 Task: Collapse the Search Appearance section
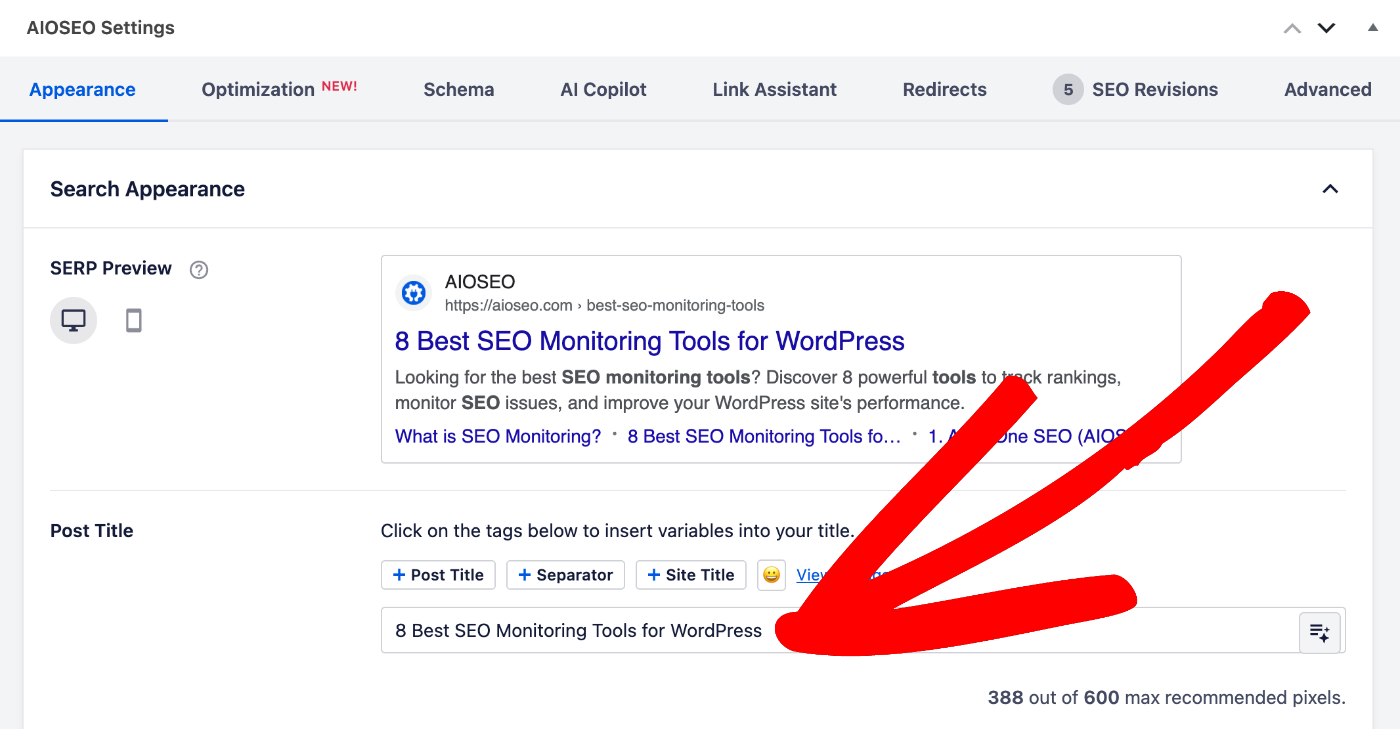click(x=1330, y=189)
